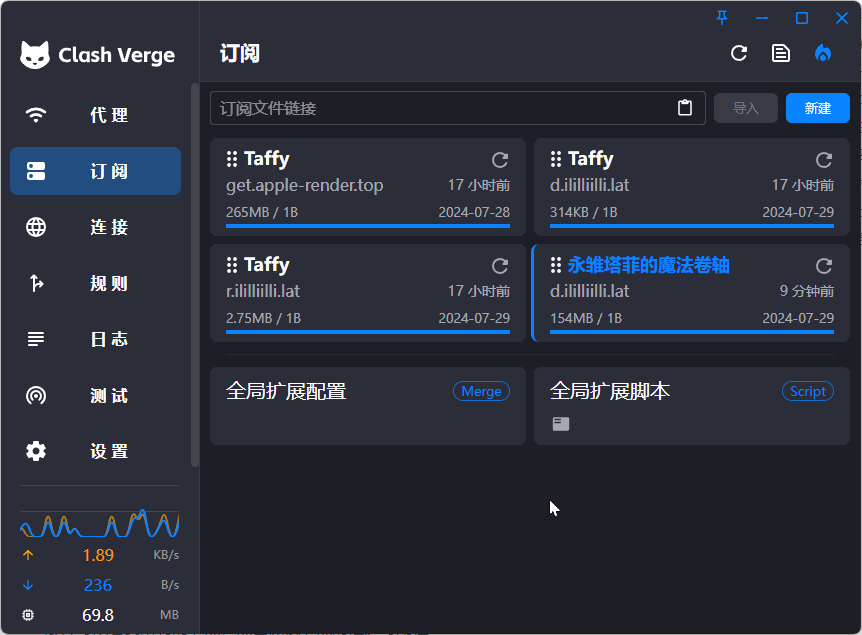The width and height of the screenshot is (862, 635).
Task: Refresh the get.apple-render.top Taffy subscription
Action: 500,160
